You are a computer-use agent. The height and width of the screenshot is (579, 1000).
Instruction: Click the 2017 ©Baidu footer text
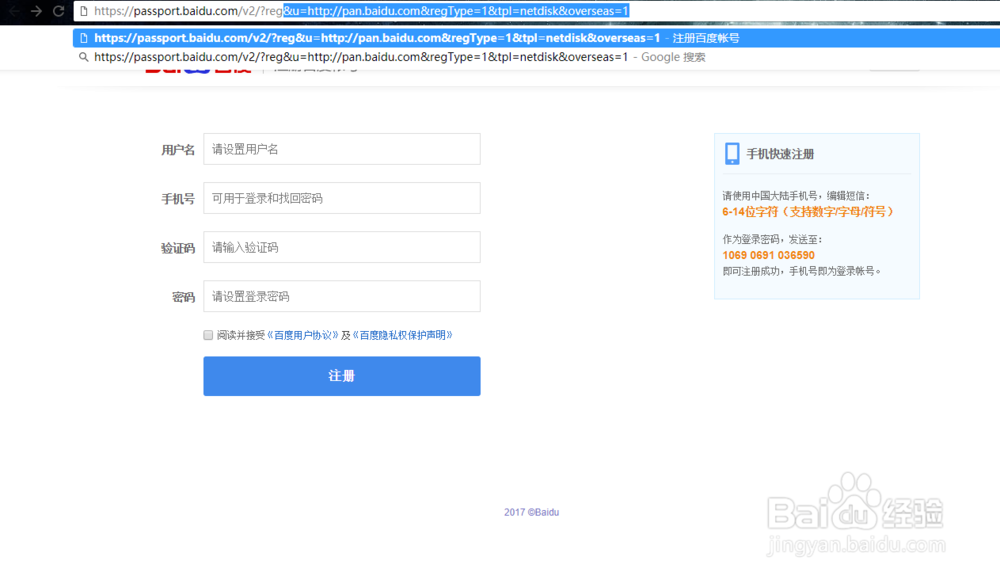(x=531, y=512)
